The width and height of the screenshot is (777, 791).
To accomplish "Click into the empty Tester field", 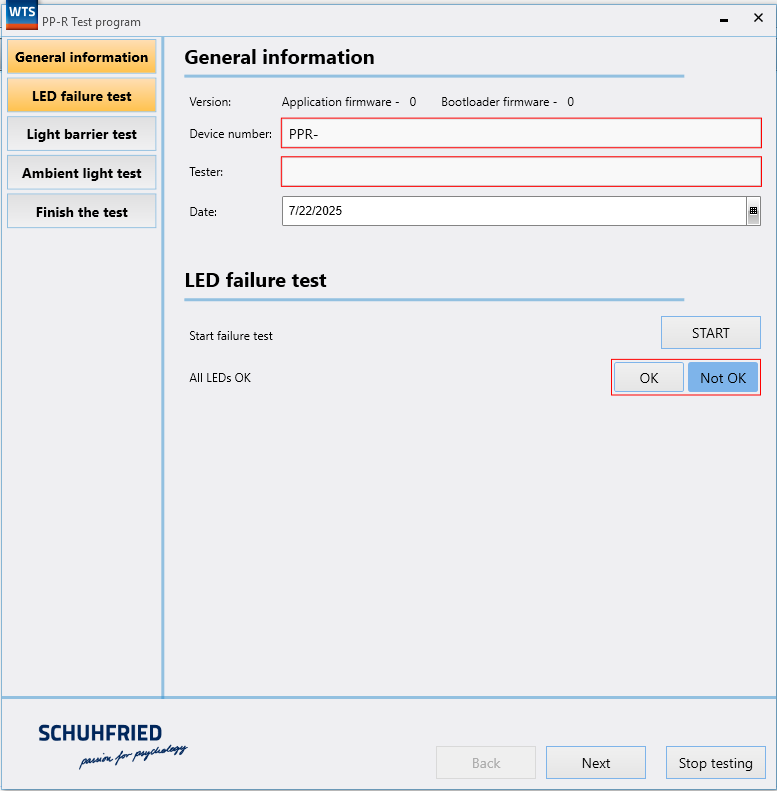I will pyautogui.click(x=521, y=172).
